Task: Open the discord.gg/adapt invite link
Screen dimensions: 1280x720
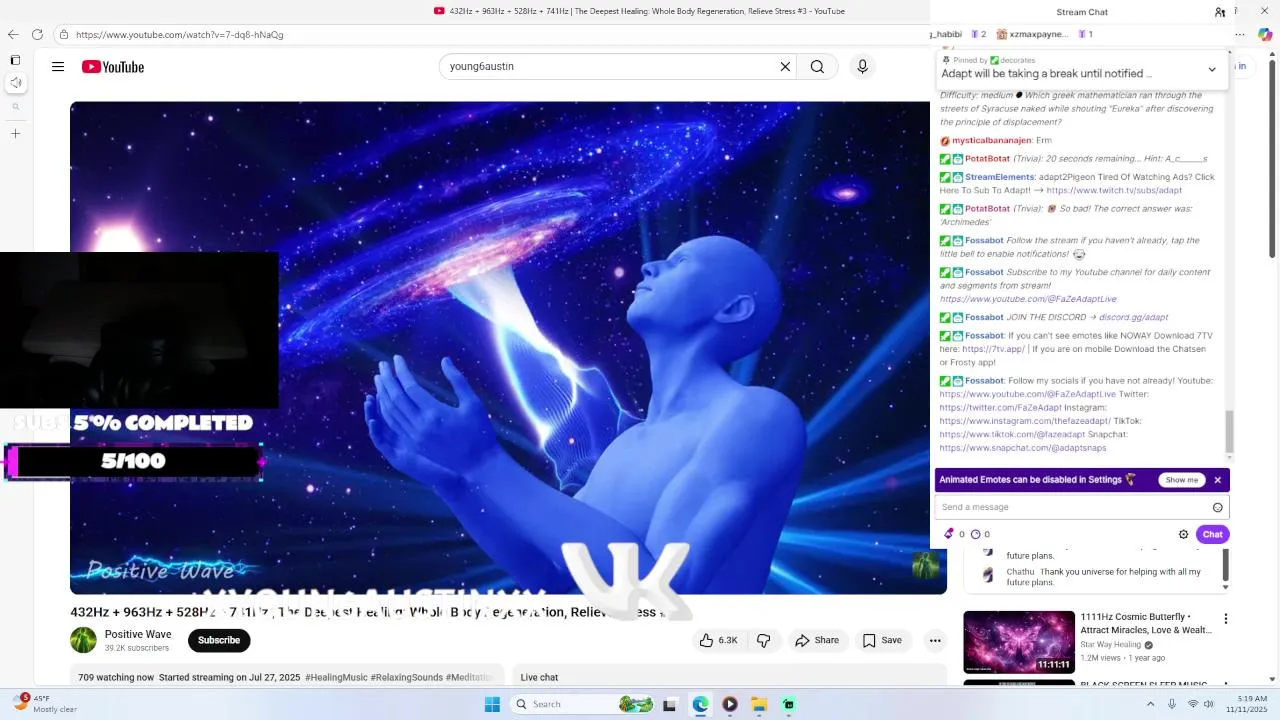Action: point(1133,317)
